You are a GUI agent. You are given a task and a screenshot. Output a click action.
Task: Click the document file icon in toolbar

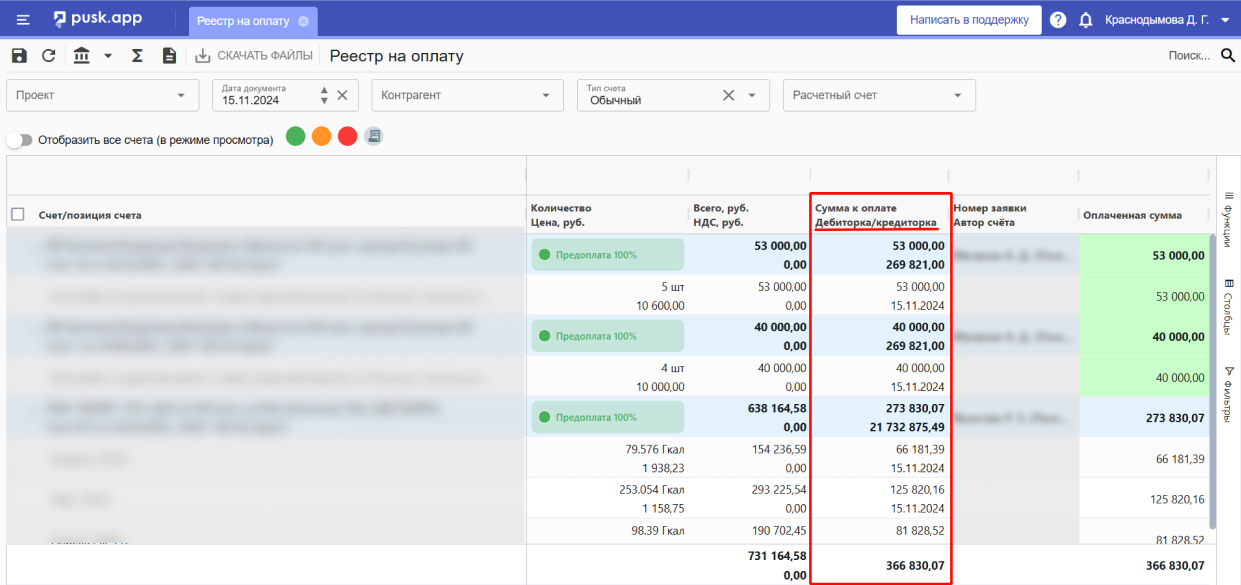click(169, 56)
